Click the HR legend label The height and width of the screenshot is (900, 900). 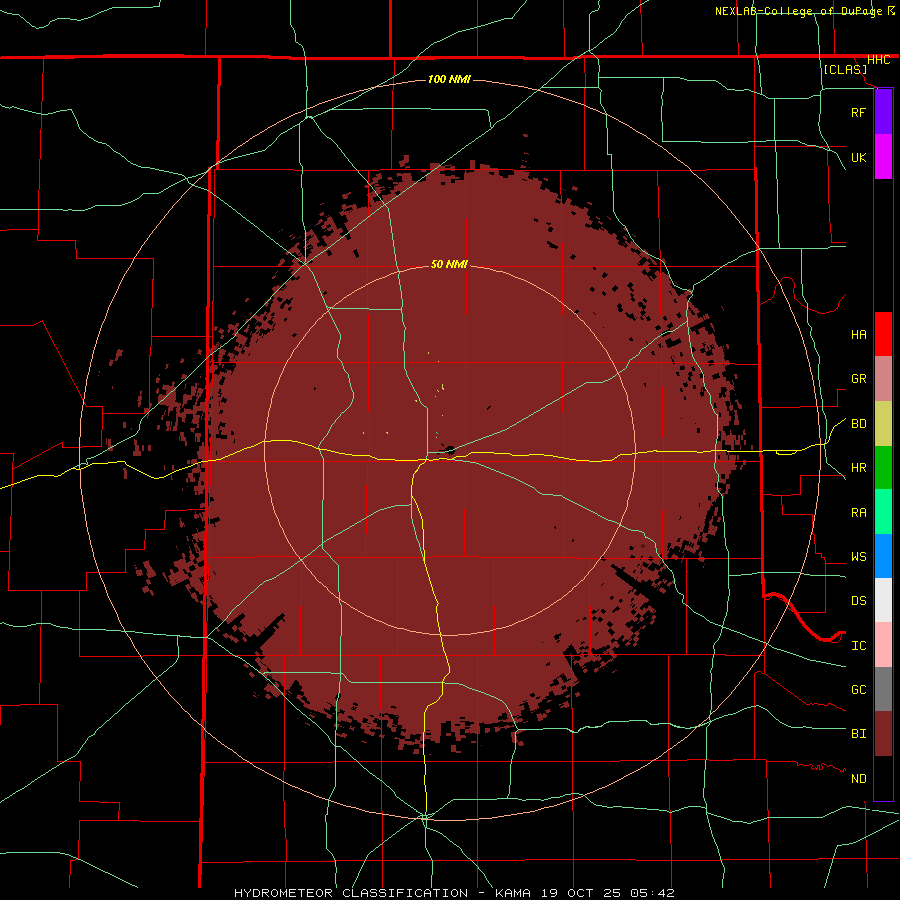pyautogui.click(x=858, y=468)
